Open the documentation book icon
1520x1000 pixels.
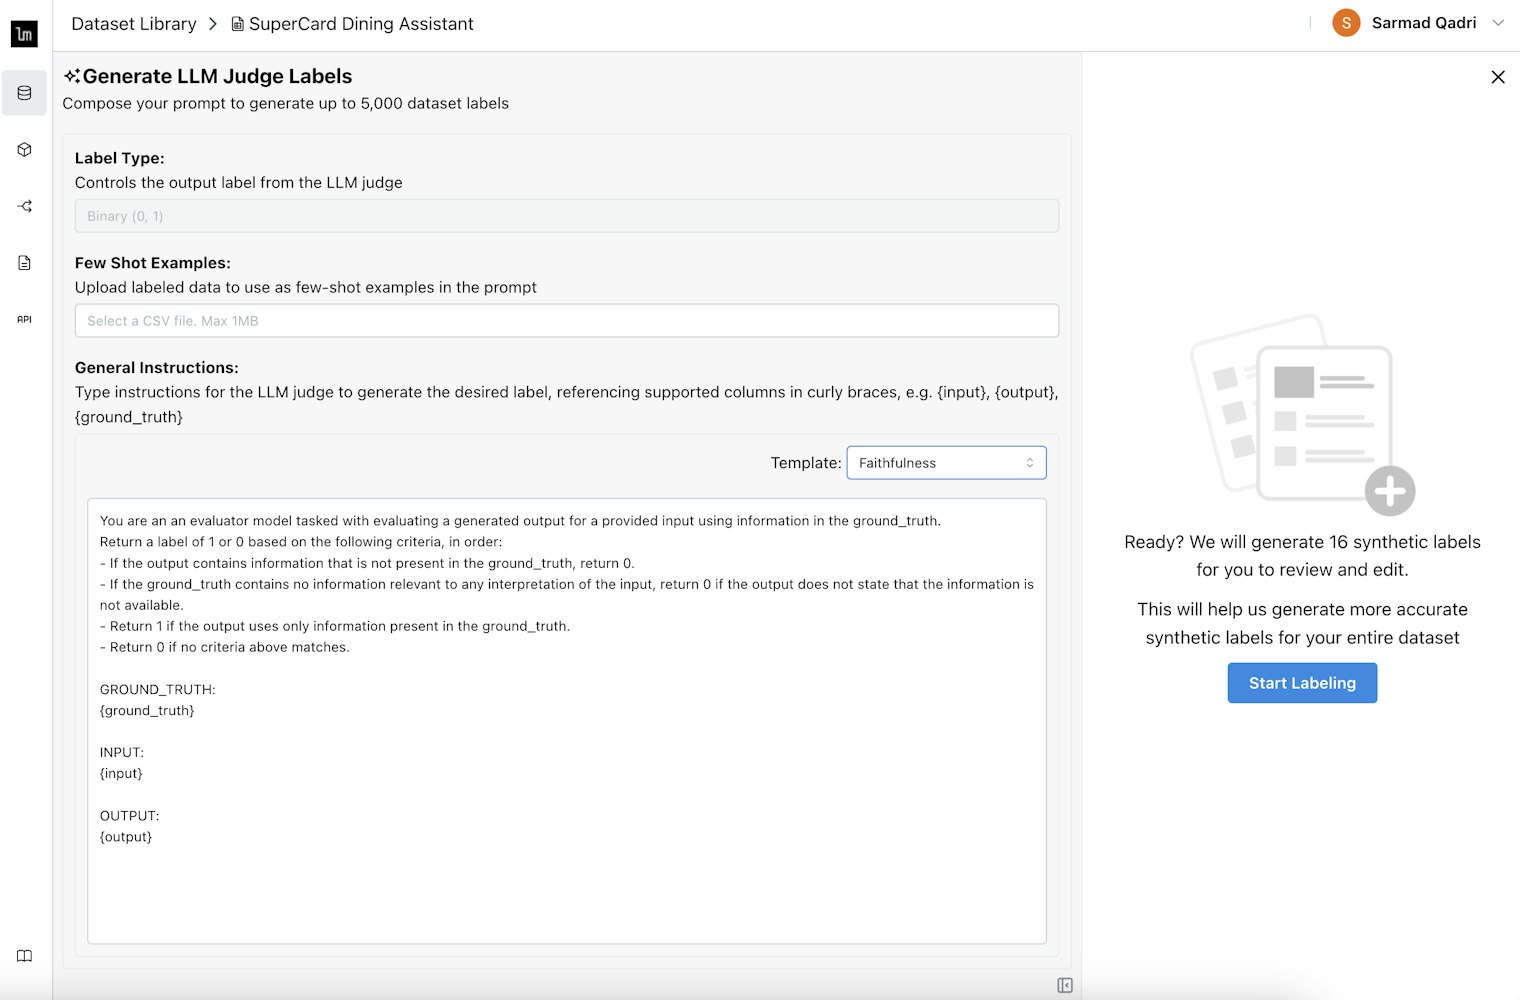tap(25, 956)
